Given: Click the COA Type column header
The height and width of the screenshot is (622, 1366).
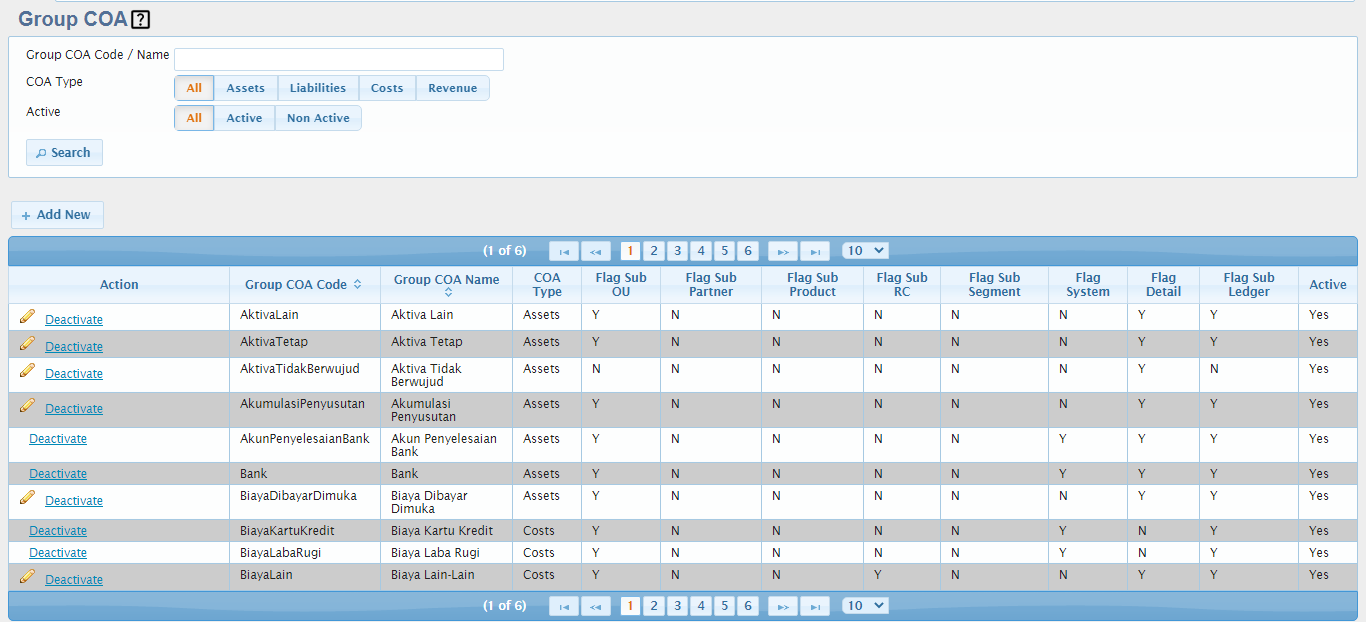Looking at the screenshot, I should [547, 285].
